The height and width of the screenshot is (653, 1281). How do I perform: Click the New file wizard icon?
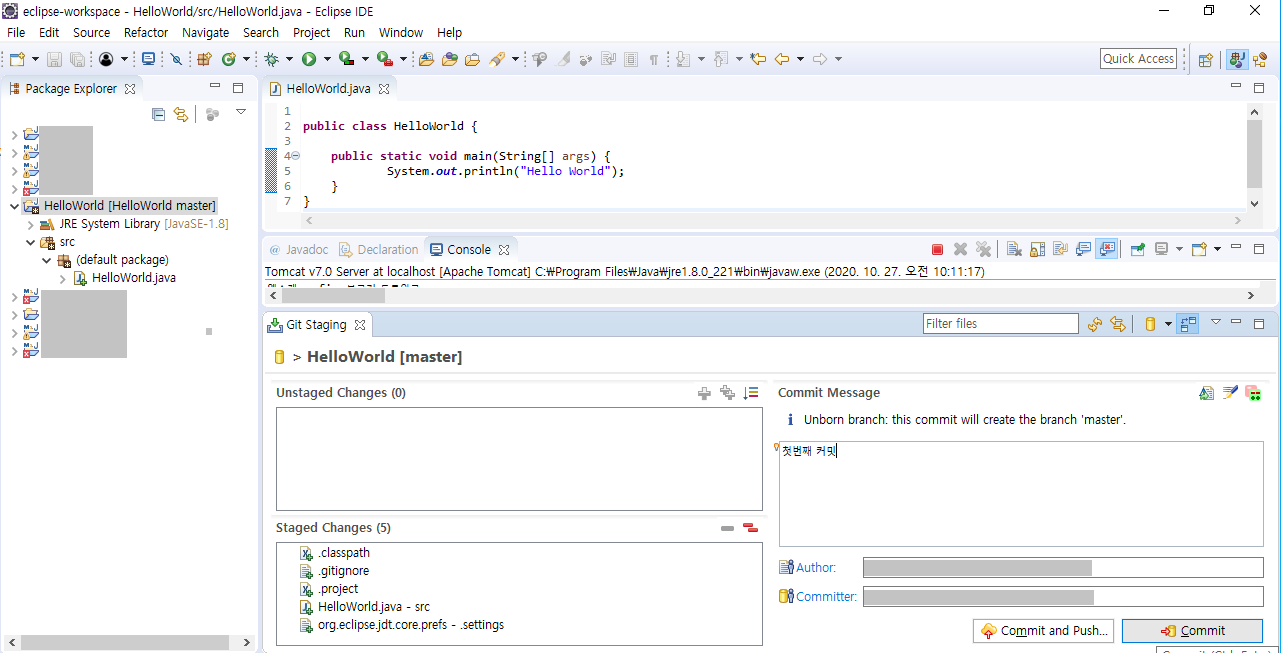tap(17, 59)
